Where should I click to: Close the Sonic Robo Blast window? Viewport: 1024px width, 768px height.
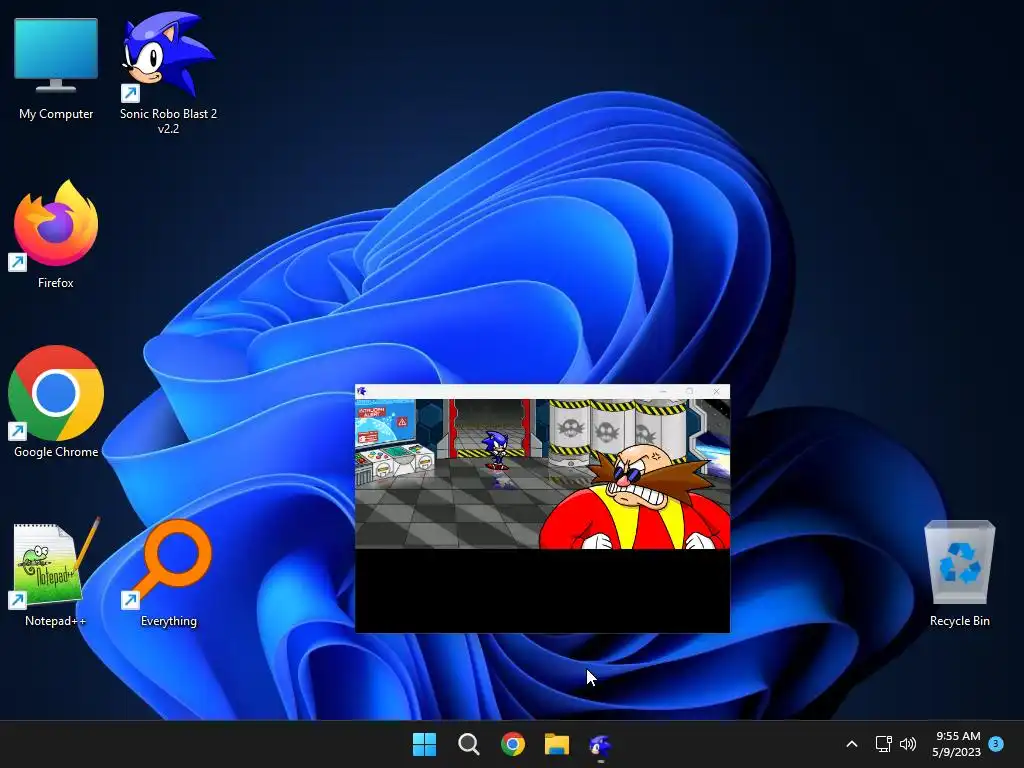pyautogui.click(x=716, y=391)
